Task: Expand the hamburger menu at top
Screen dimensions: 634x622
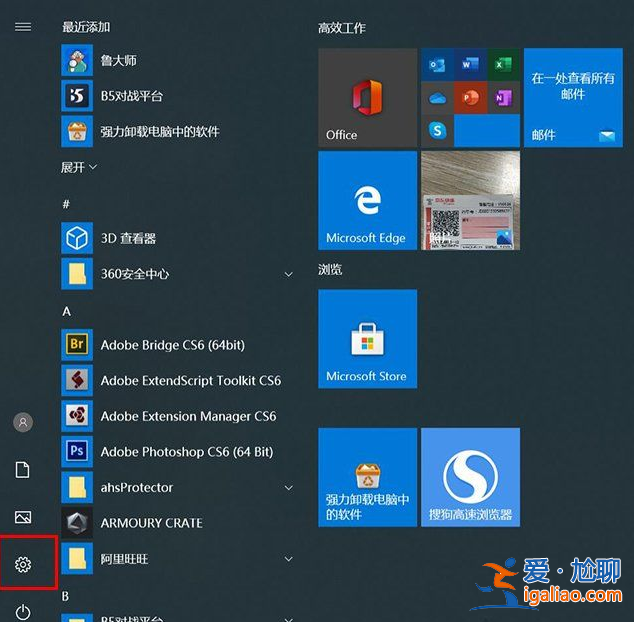Action: click(x=23, y=27)
